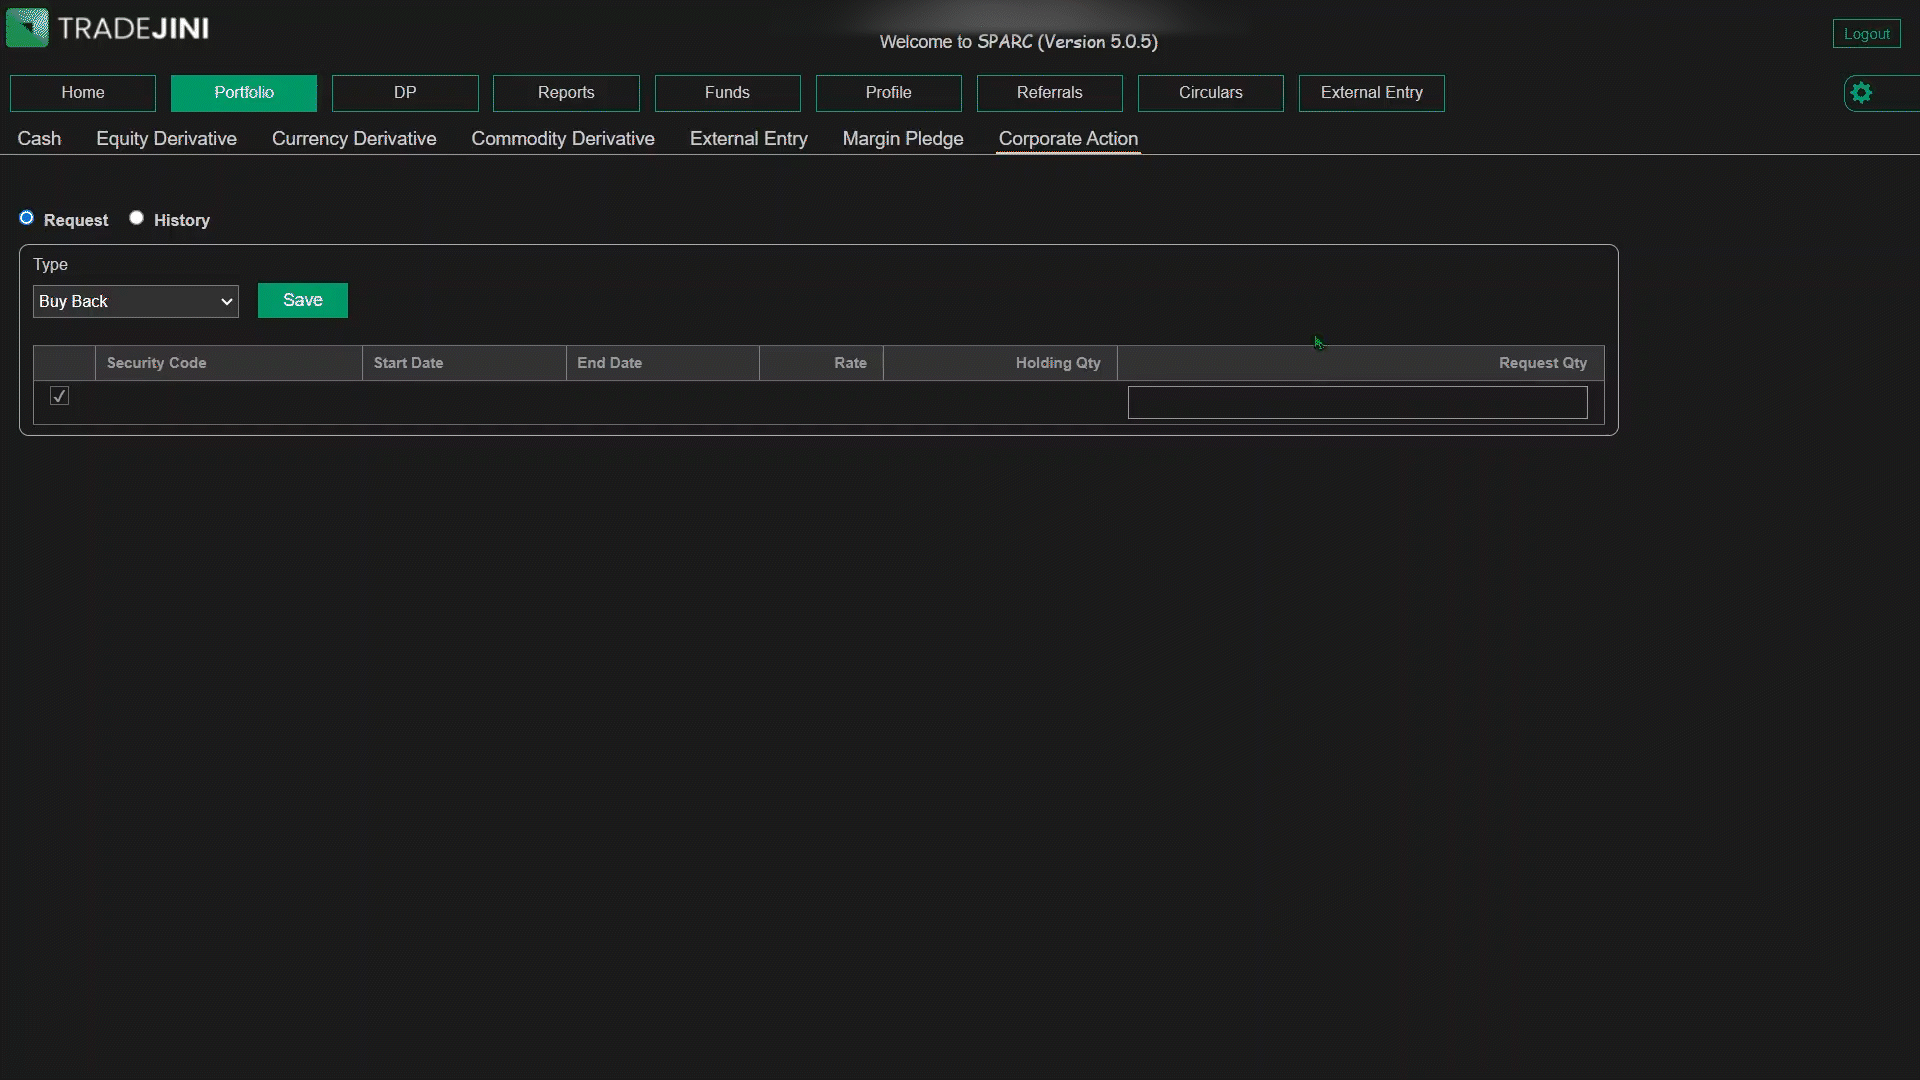Open the Referrals menu
Screen dimensions: 1920x1080
1049,93
